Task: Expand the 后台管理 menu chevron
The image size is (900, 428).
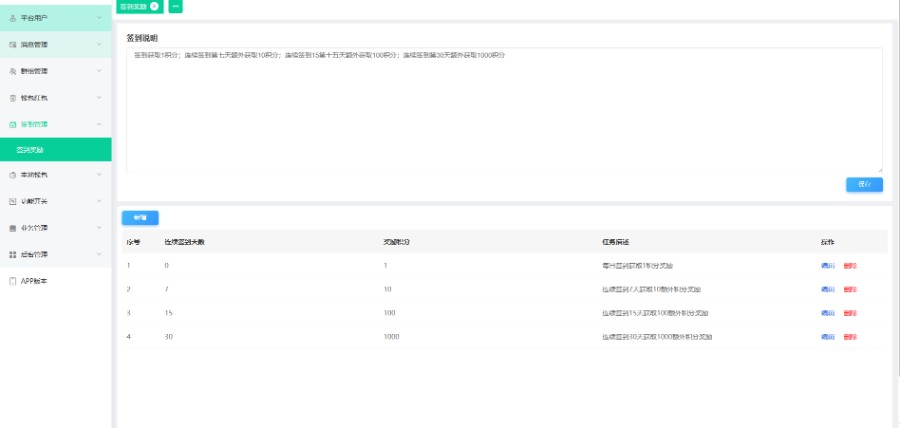Action: click(x=99, y=255)
